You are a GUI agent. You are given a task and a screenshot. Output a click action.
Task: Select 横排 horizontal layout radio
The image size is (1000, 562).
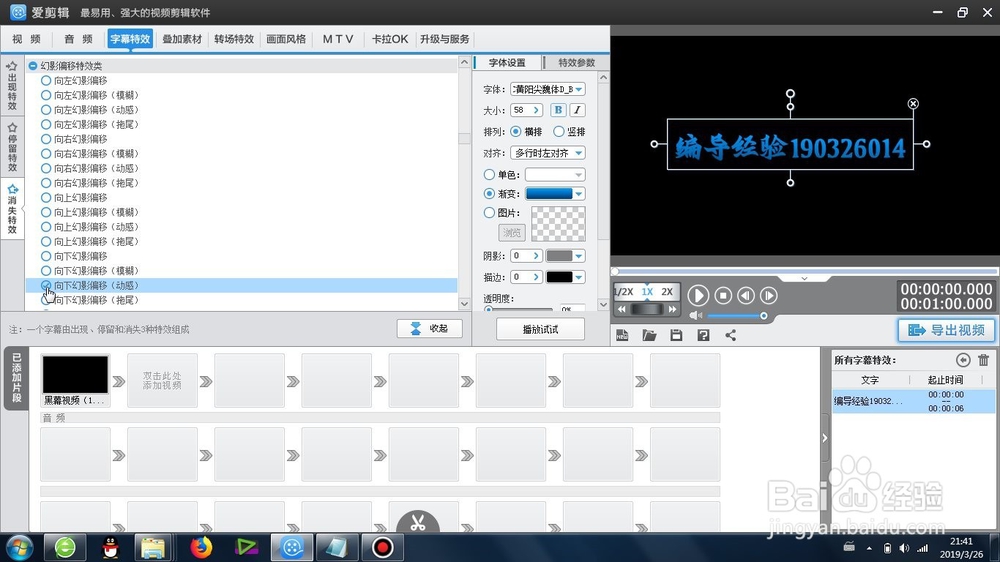pyautogui.click(x=515, y=131)
